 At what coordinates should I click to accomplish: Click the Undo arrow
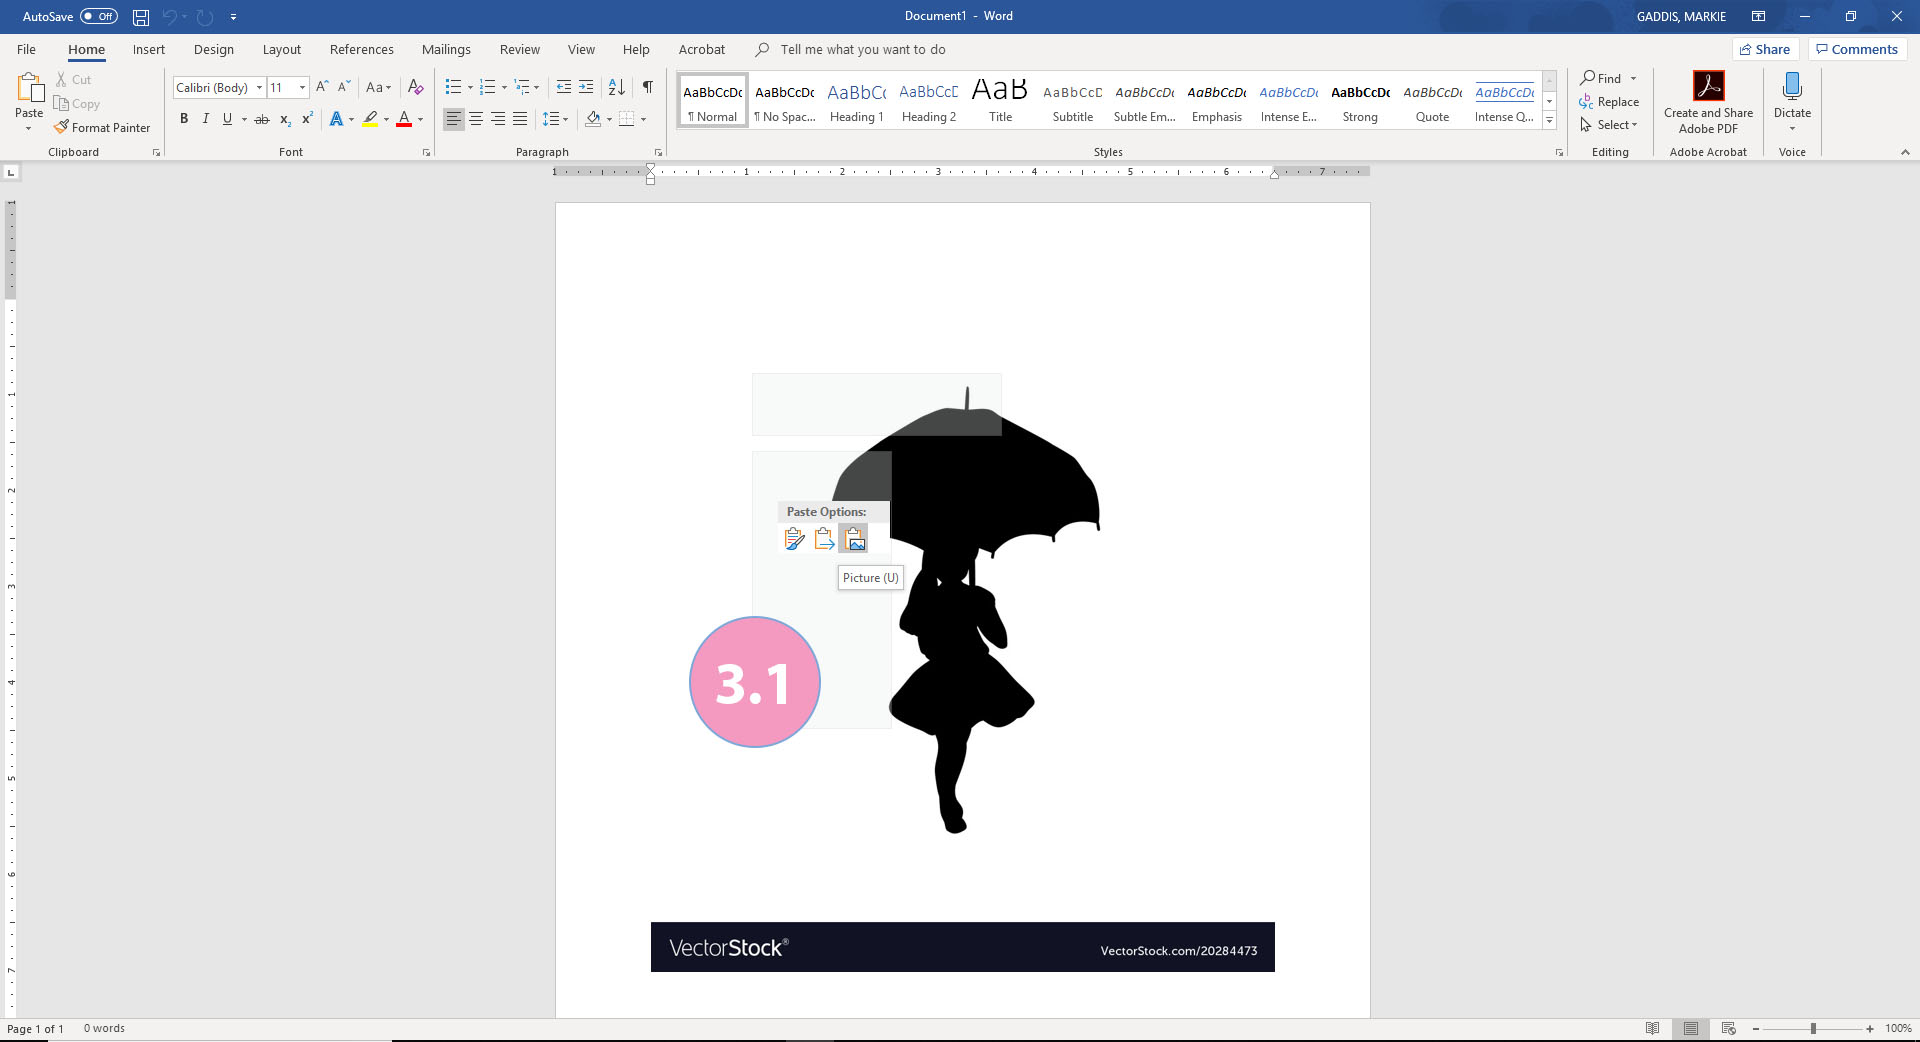(x=170, y=17)
